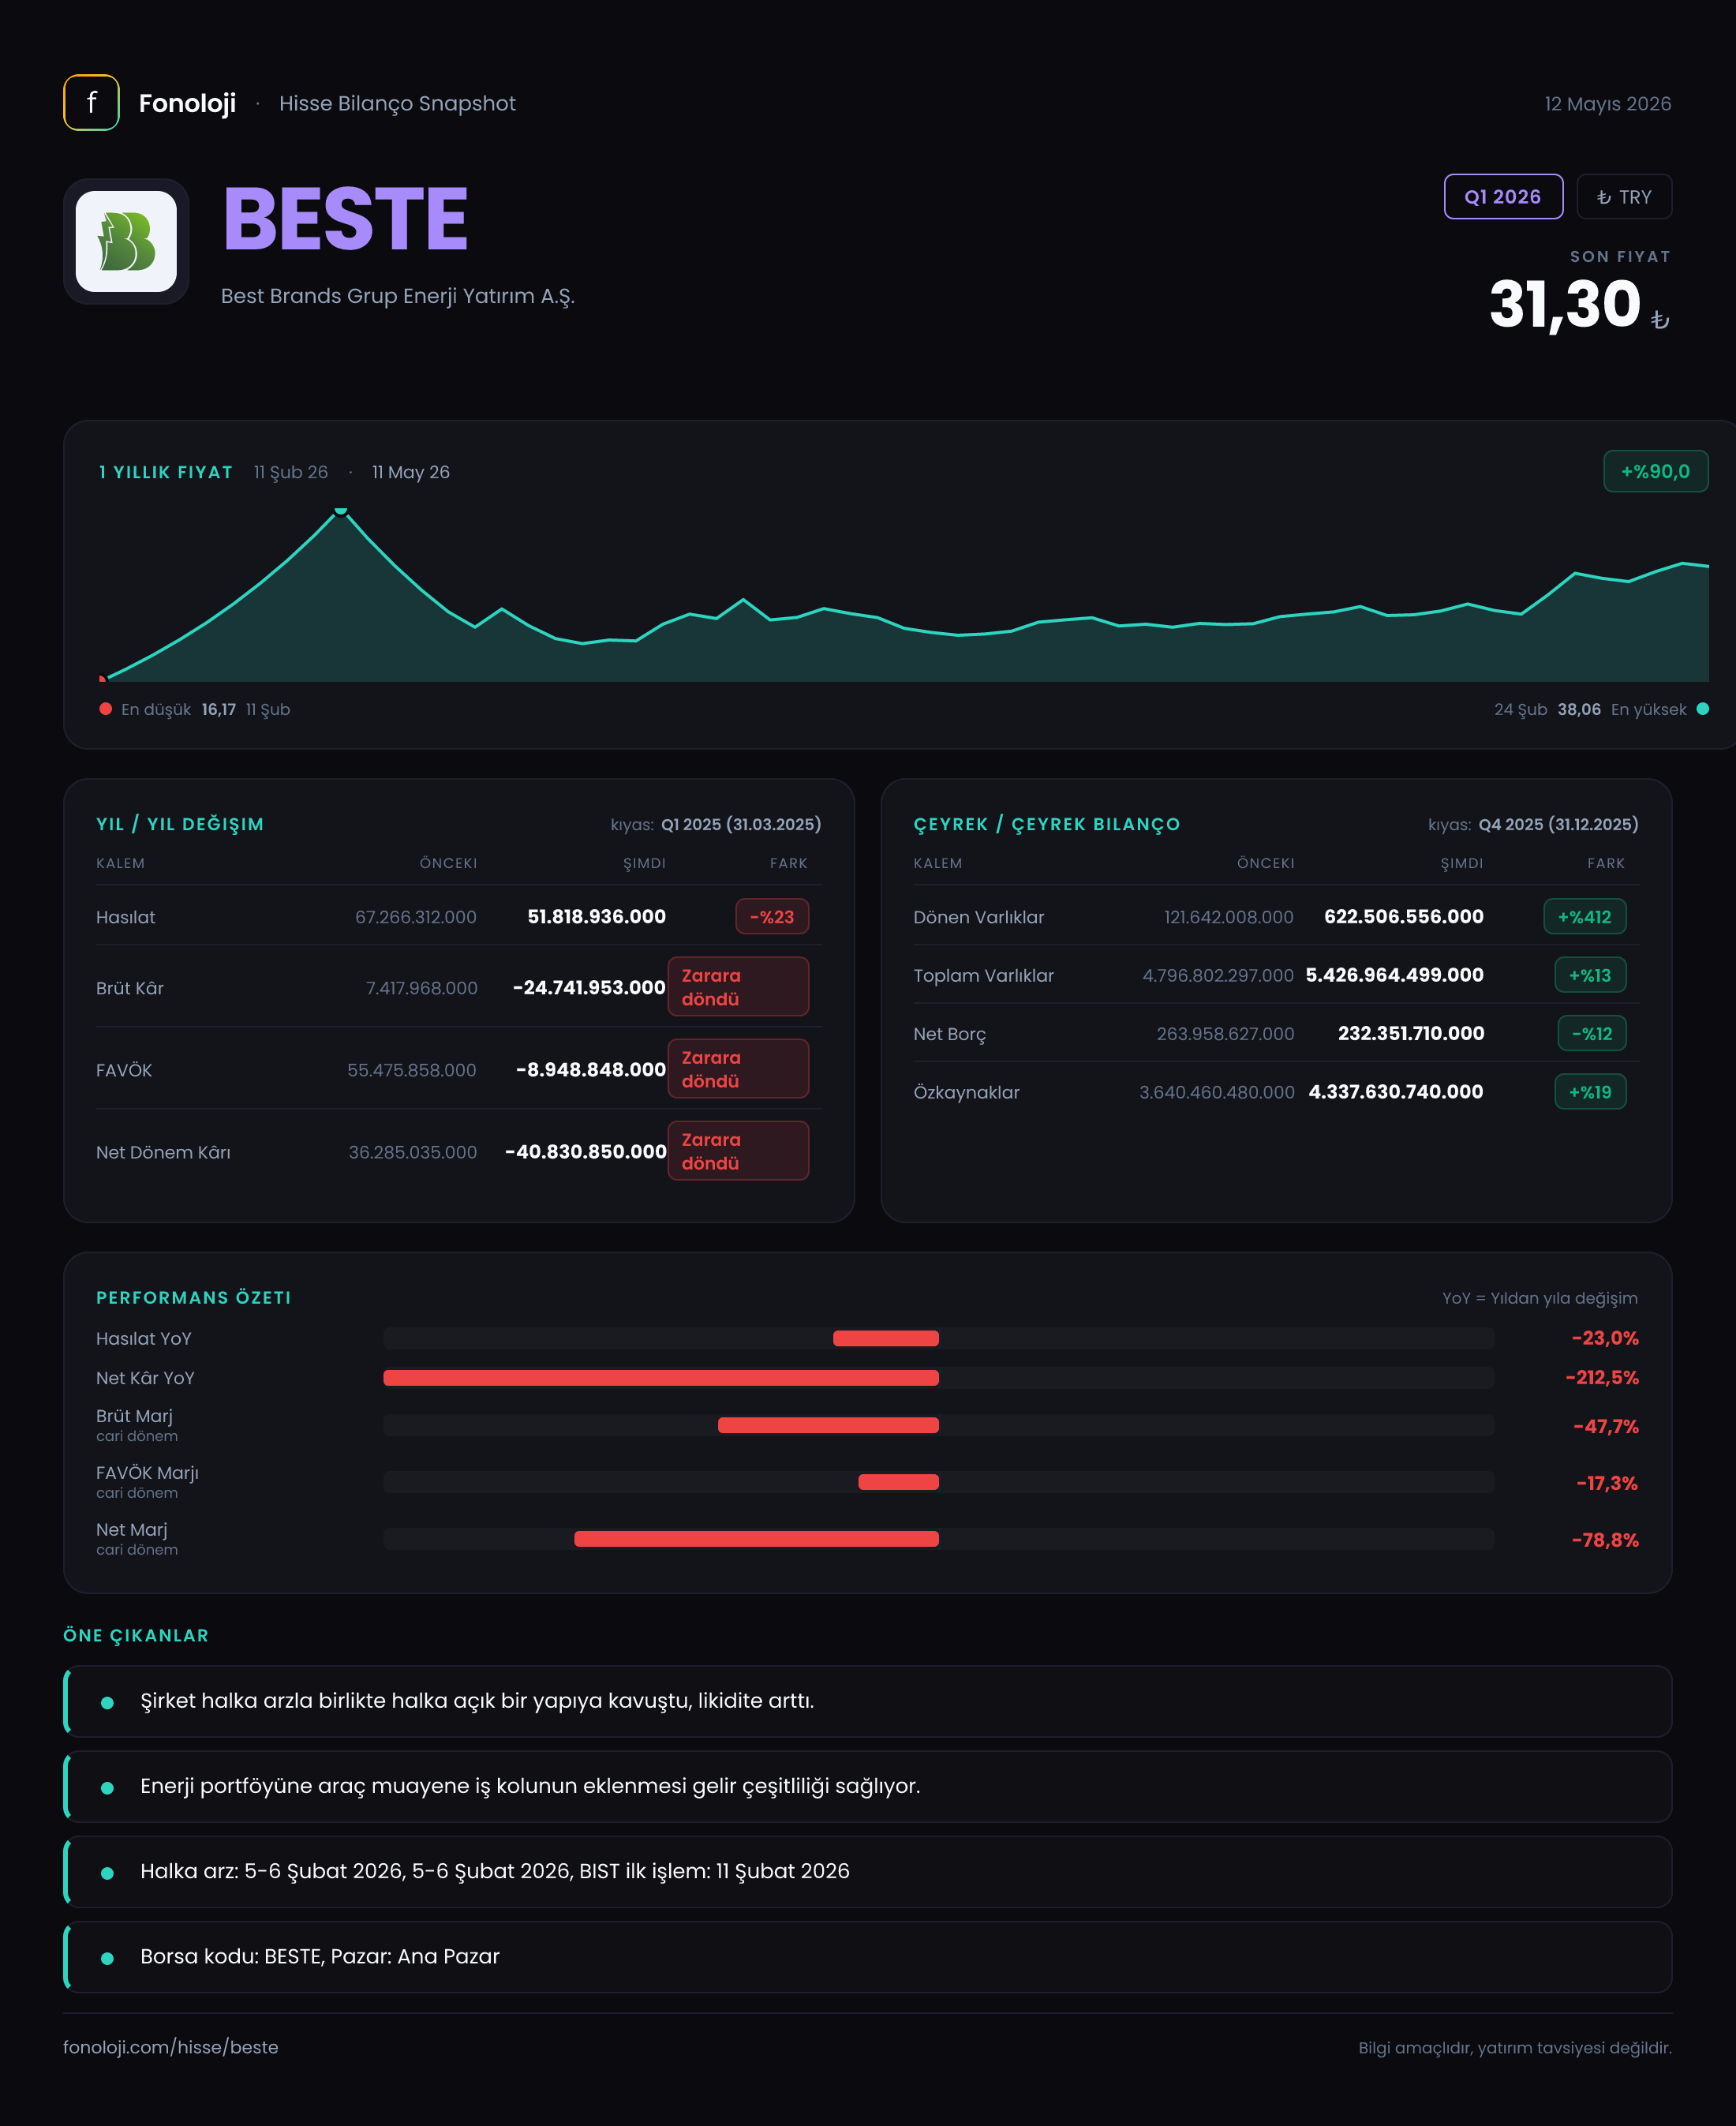Click Özkaynaklar value 4.337.630.740.000
Image resolution: width=1736 pixels, height=2126 pixels.
pyautogui.click(x=1396, y=1092)
